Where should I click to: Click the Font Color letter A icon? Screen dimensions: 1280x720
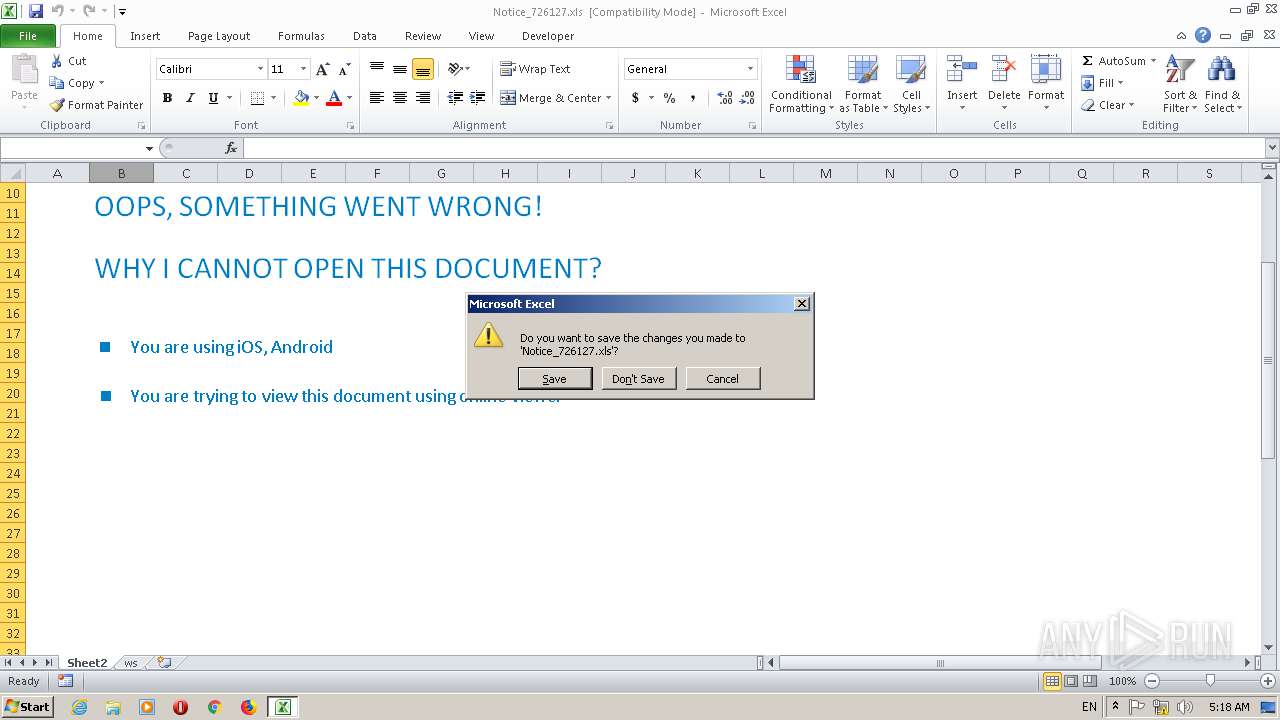(x=334, y=98)
